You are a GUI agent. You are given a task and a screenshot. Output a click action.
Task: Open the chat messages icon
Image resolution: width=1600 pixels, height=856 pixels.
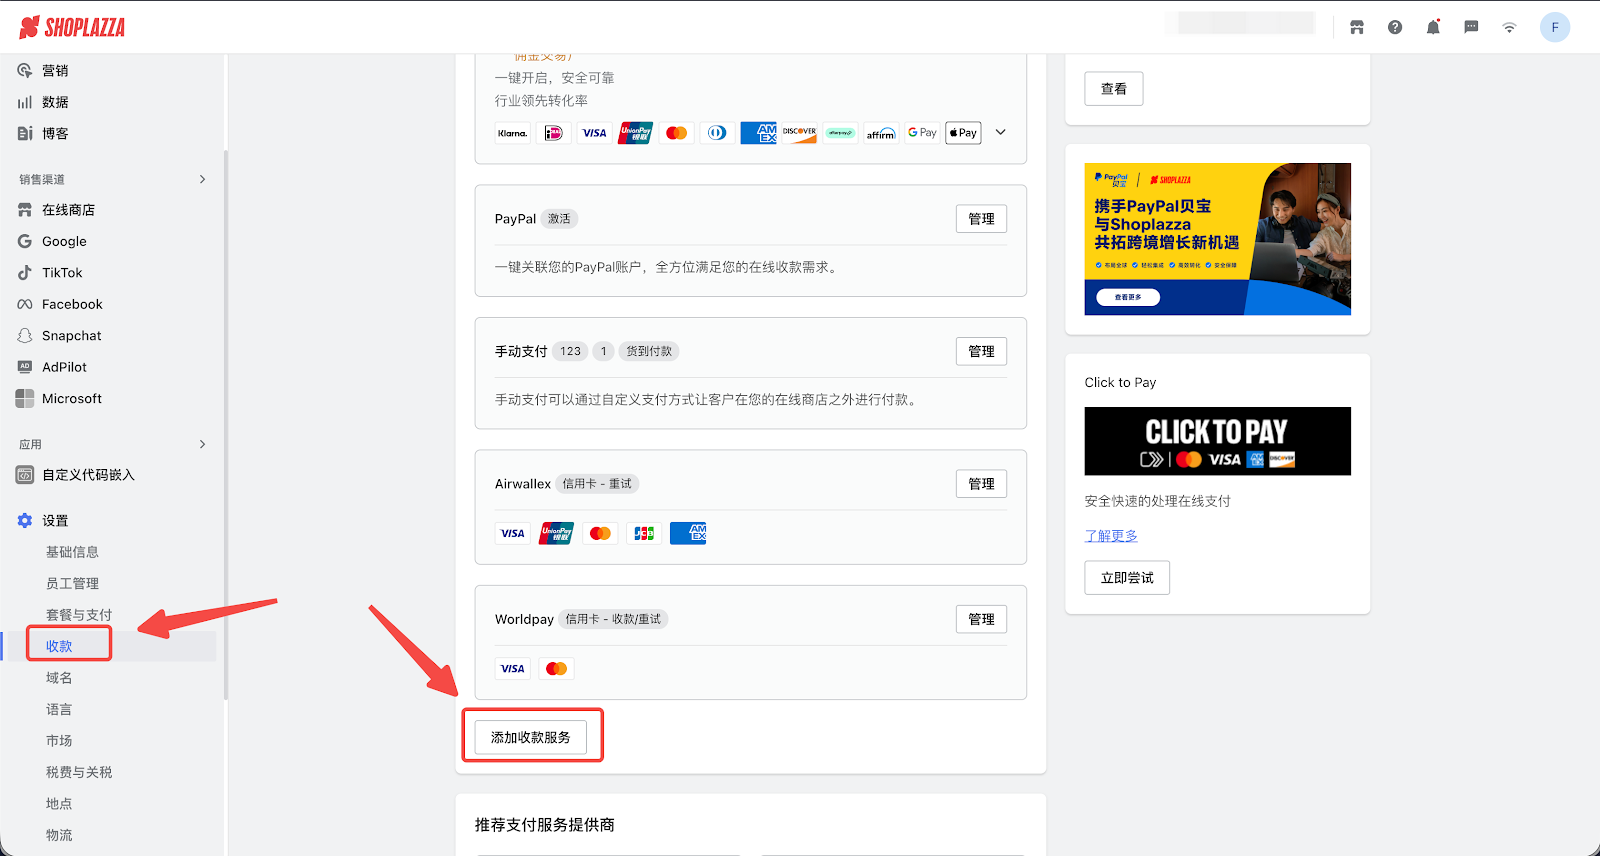1471,28
